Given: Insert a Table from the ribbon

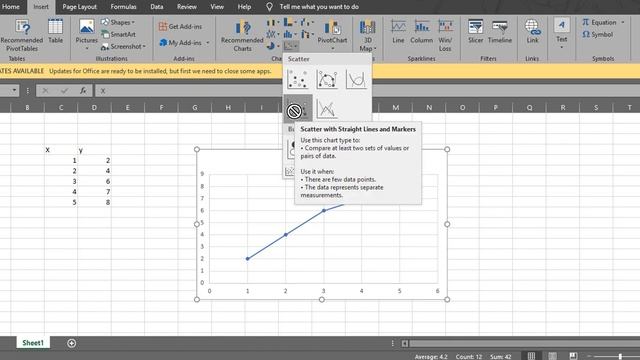Looking at the screenshot, I should coord(55,31).
